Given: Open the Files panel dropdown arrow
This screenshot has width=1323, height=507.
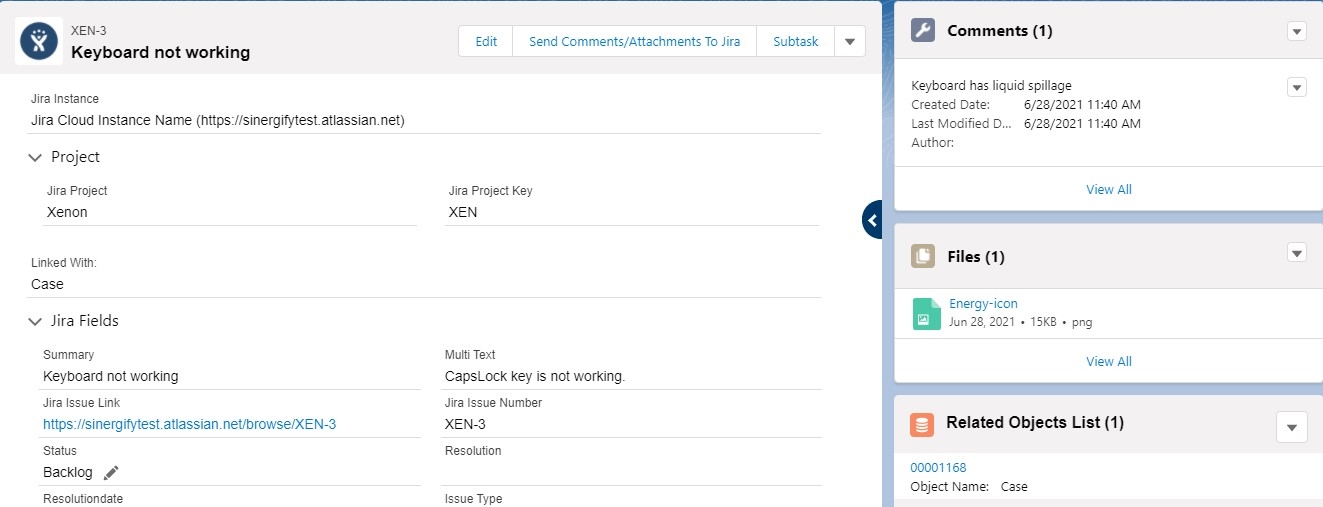Looking at the screenshot, I should 1297,252.
